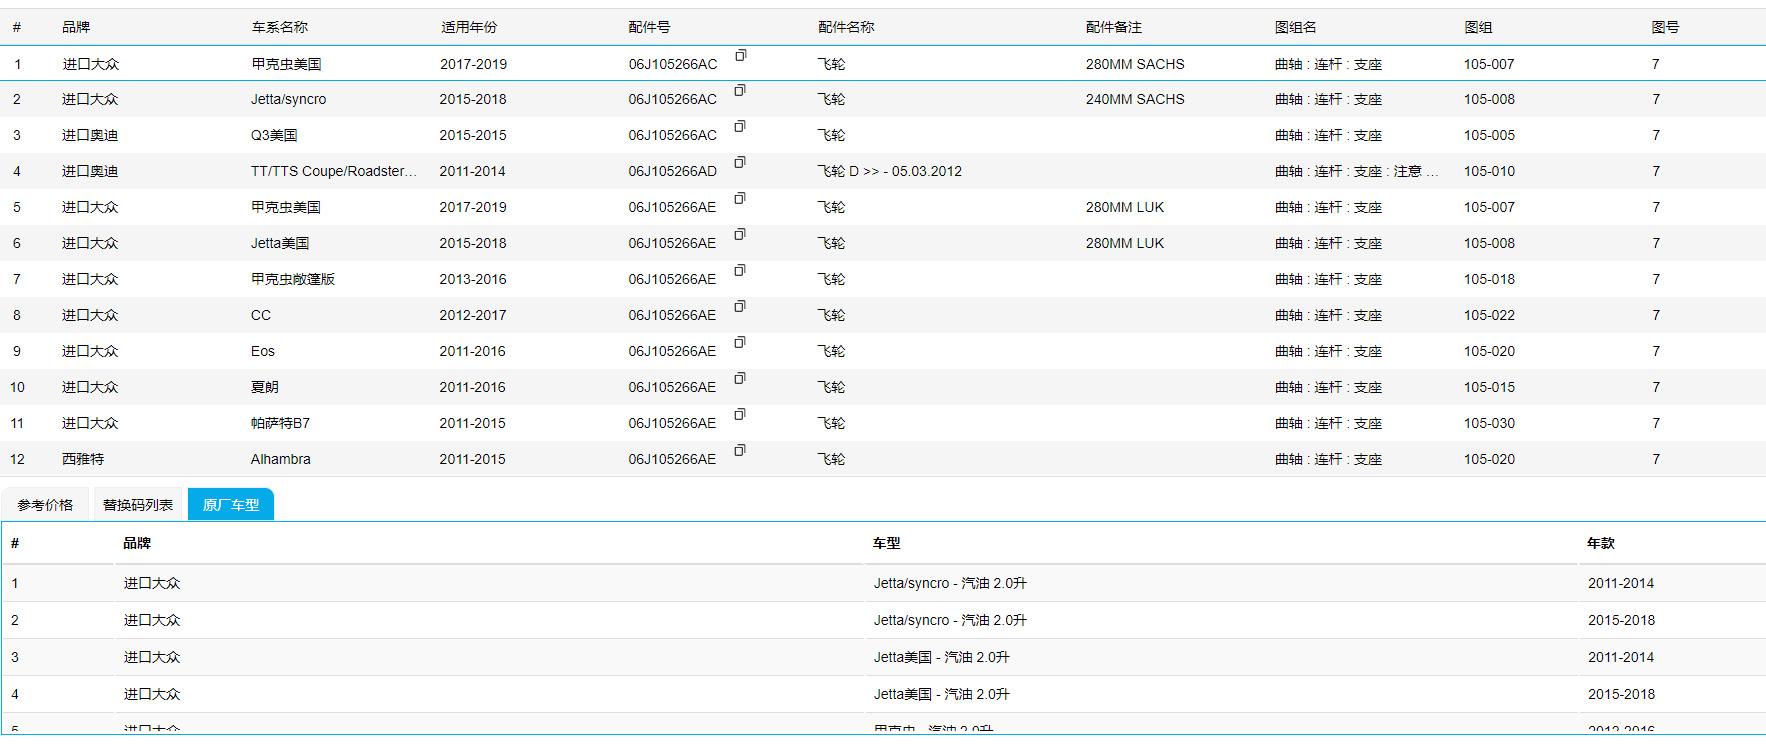Copy part number in row 1
The height and width of the screenshot is (748, 1766).
click(740, 56)
